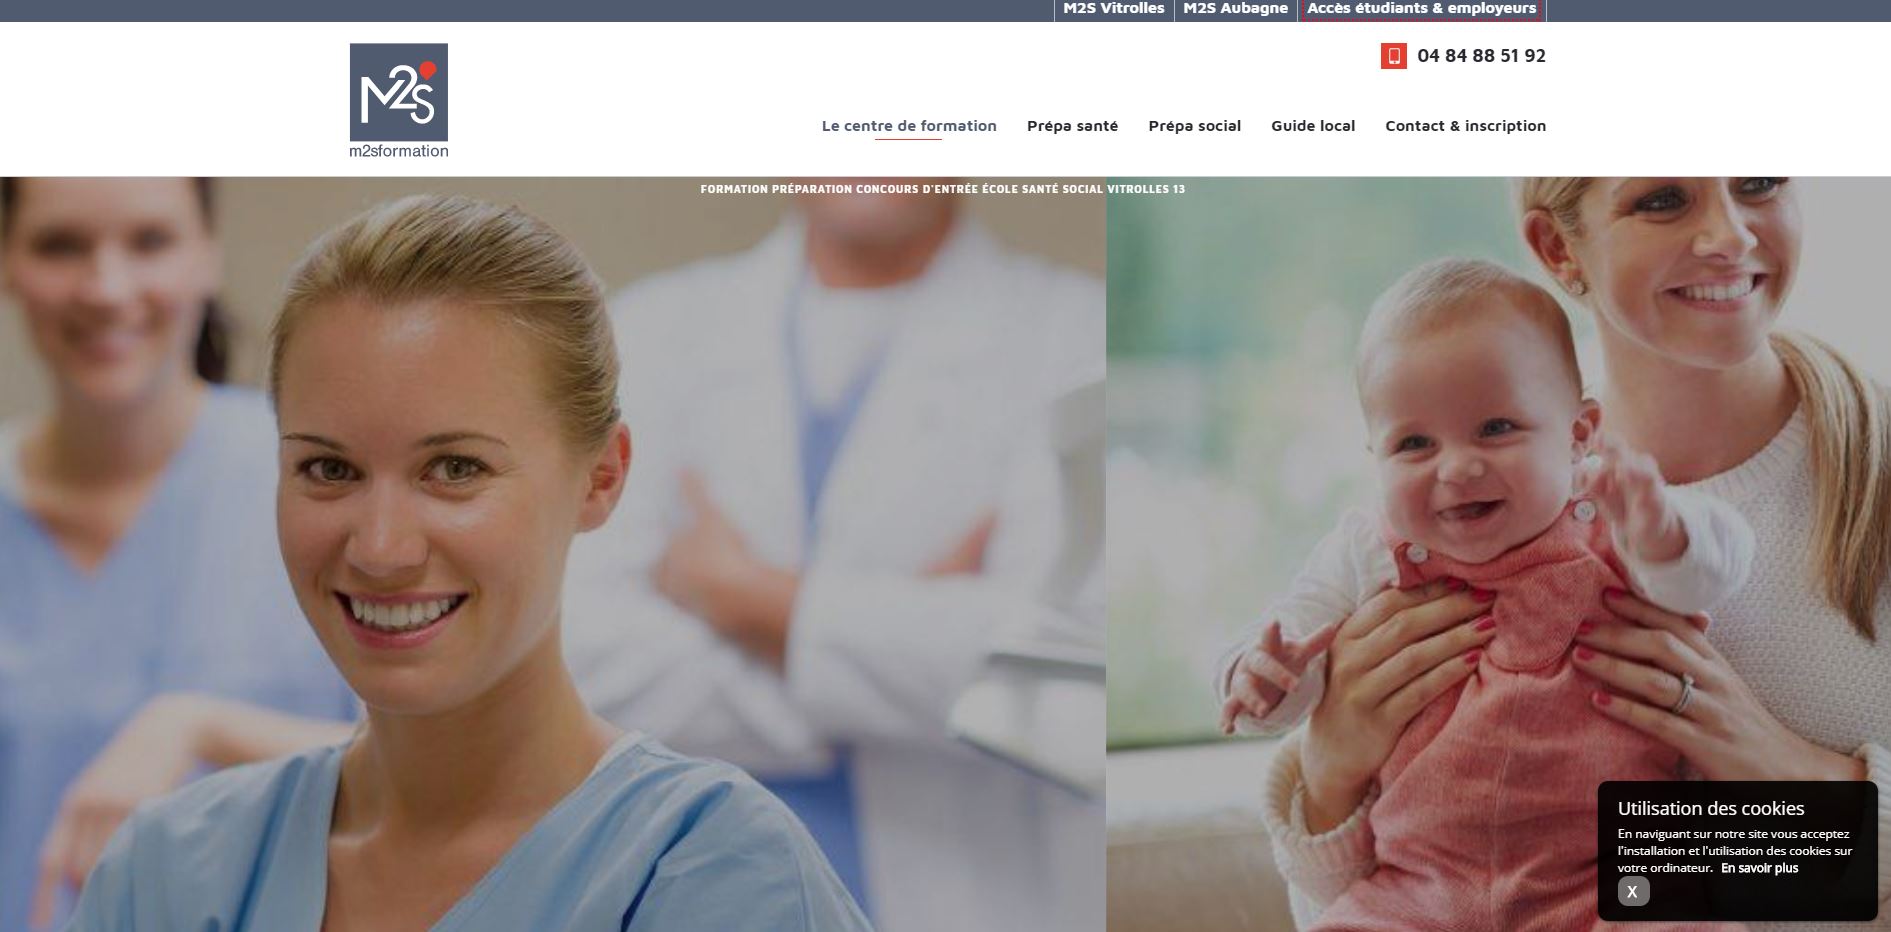
Task: Click the banner heading about Vitrolles 13
Action: [942, 189]
